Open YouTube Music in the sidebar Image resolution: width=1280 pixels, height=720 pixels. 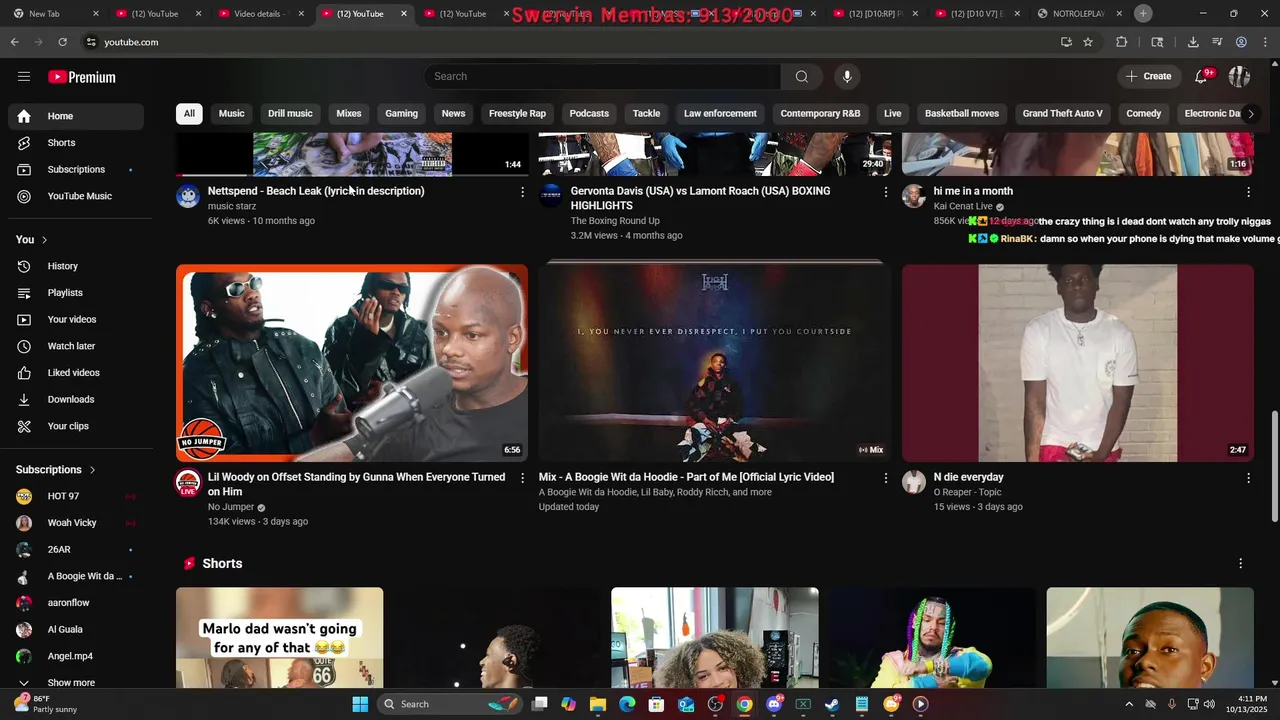[76, 197]
